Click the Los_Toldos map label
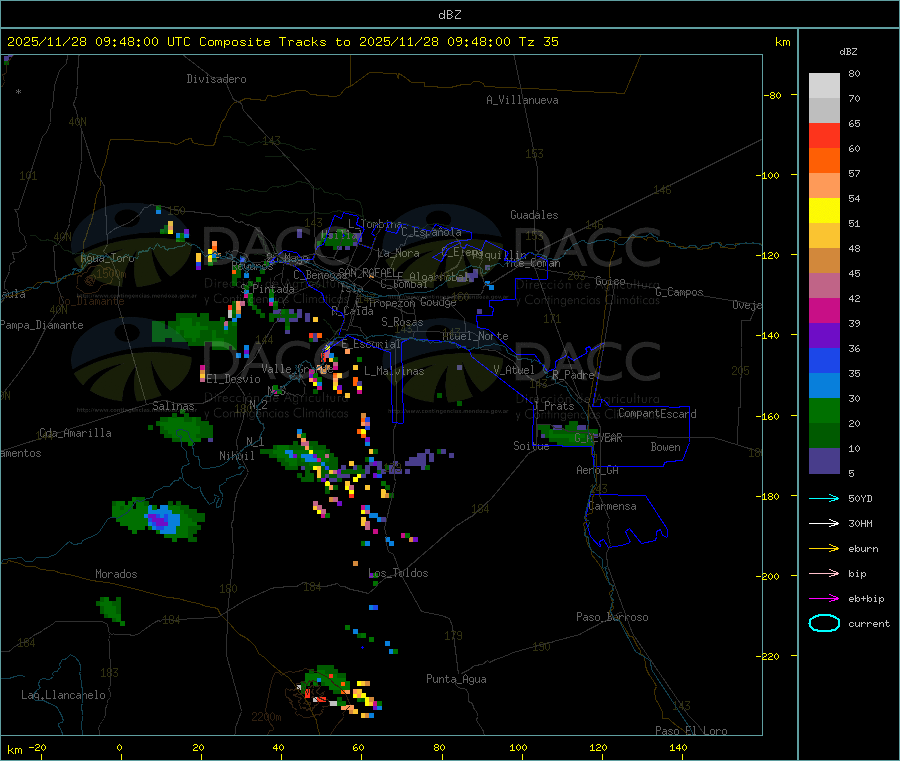900x761 pixels. point(398,573)
